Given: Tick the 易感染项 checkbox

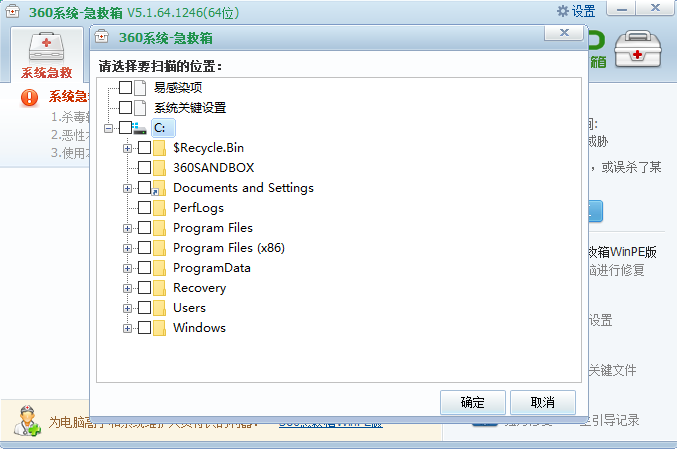Looking at the screenshot, I should pos(126,87).
